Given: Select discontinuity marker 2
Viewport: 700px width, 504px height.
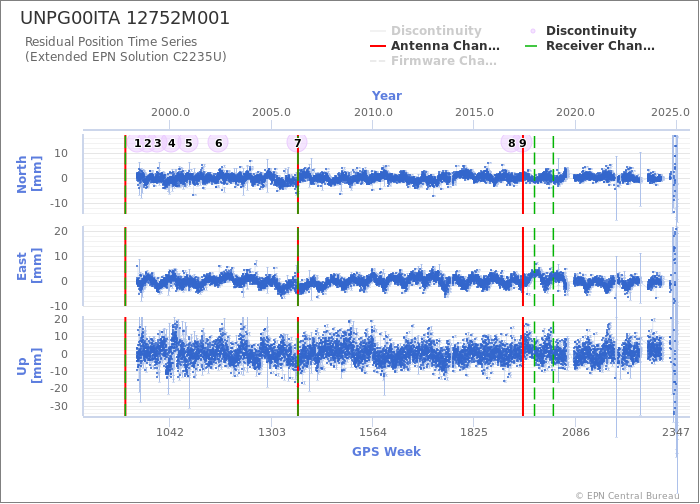Looking at the screenshot, I should point(147,143).
